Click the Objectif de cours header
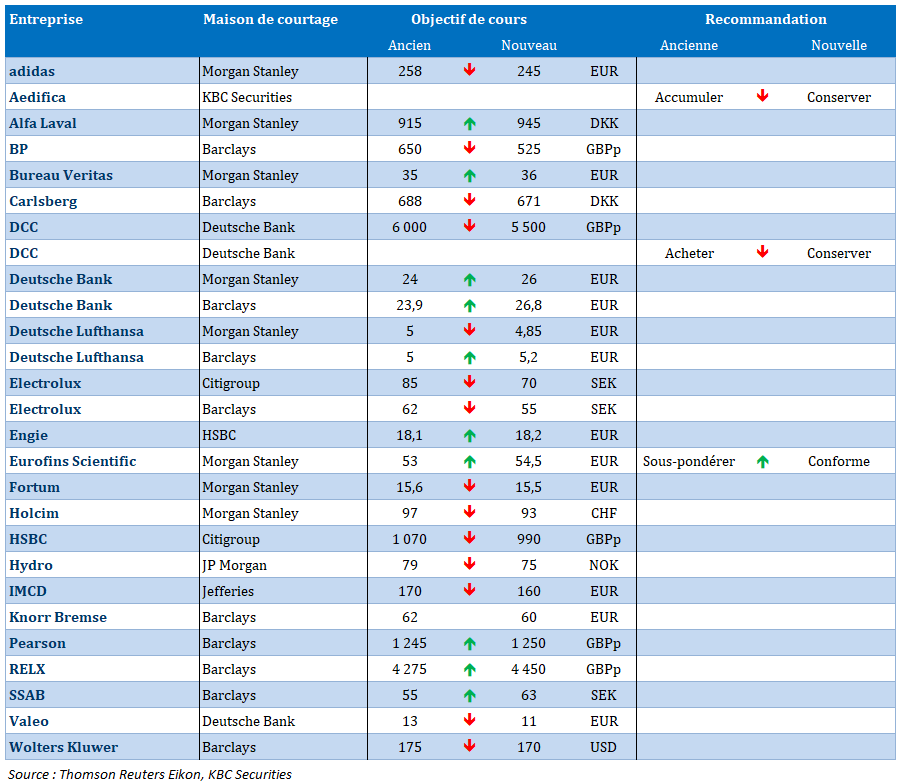900x782 pixels. pos(468,20)
